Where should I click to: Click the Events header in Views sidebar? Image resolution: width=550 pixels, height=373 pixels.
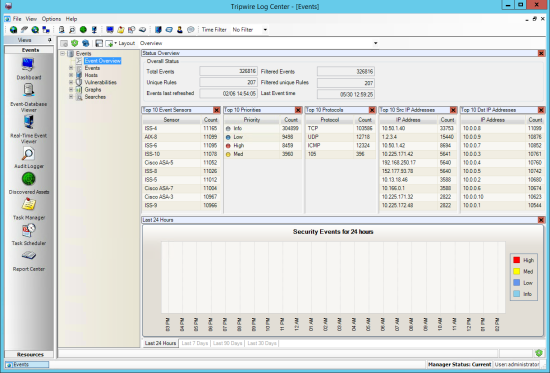pyautogui.click(x=30, y=50)
